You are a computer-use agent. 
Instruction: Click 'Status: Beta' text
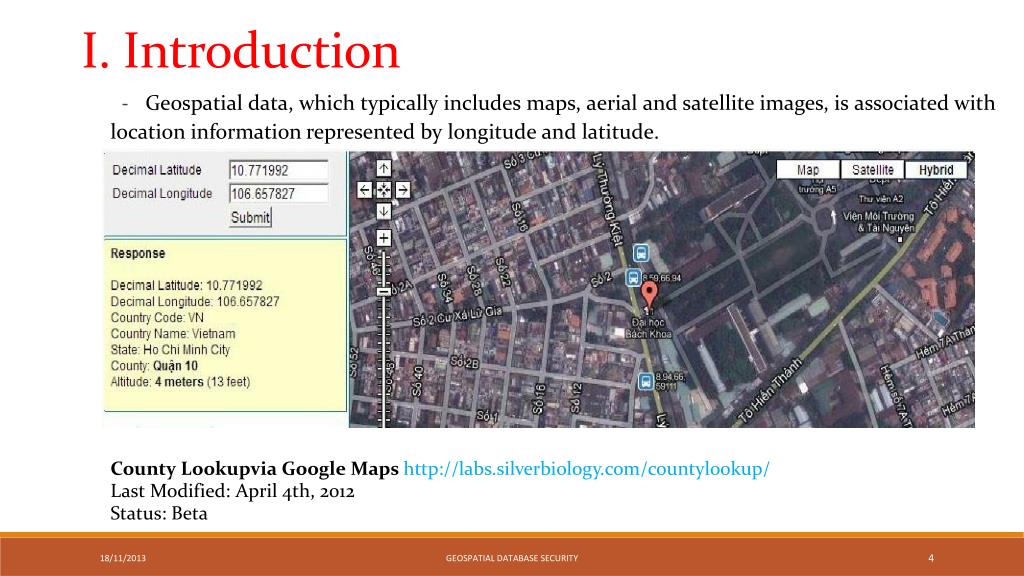159,513
